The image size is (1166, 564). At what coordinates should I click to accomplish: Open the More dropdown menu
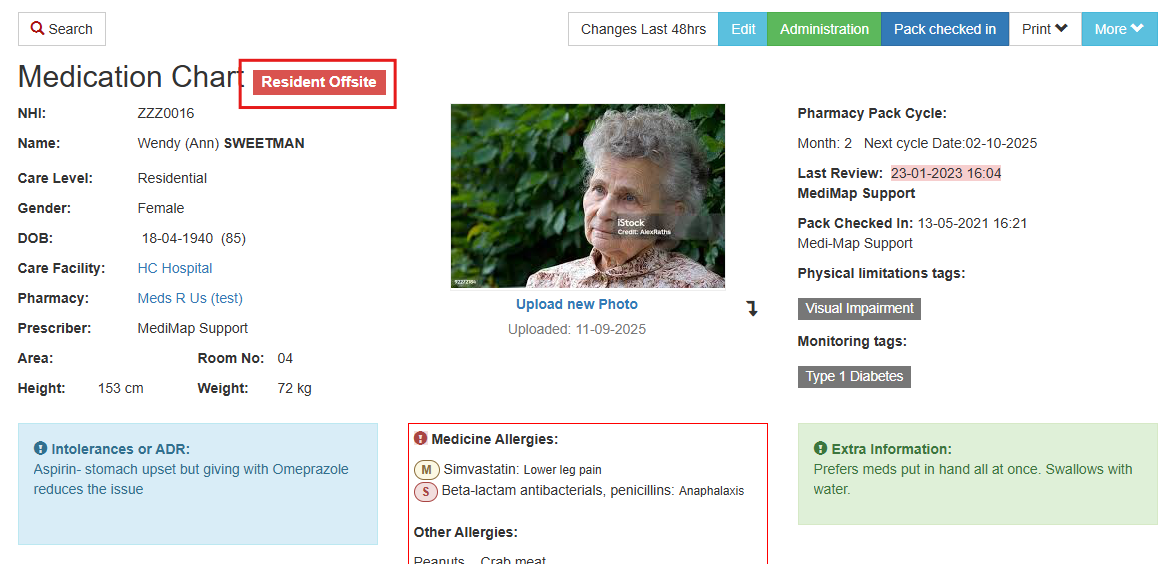pos(1118,29)
